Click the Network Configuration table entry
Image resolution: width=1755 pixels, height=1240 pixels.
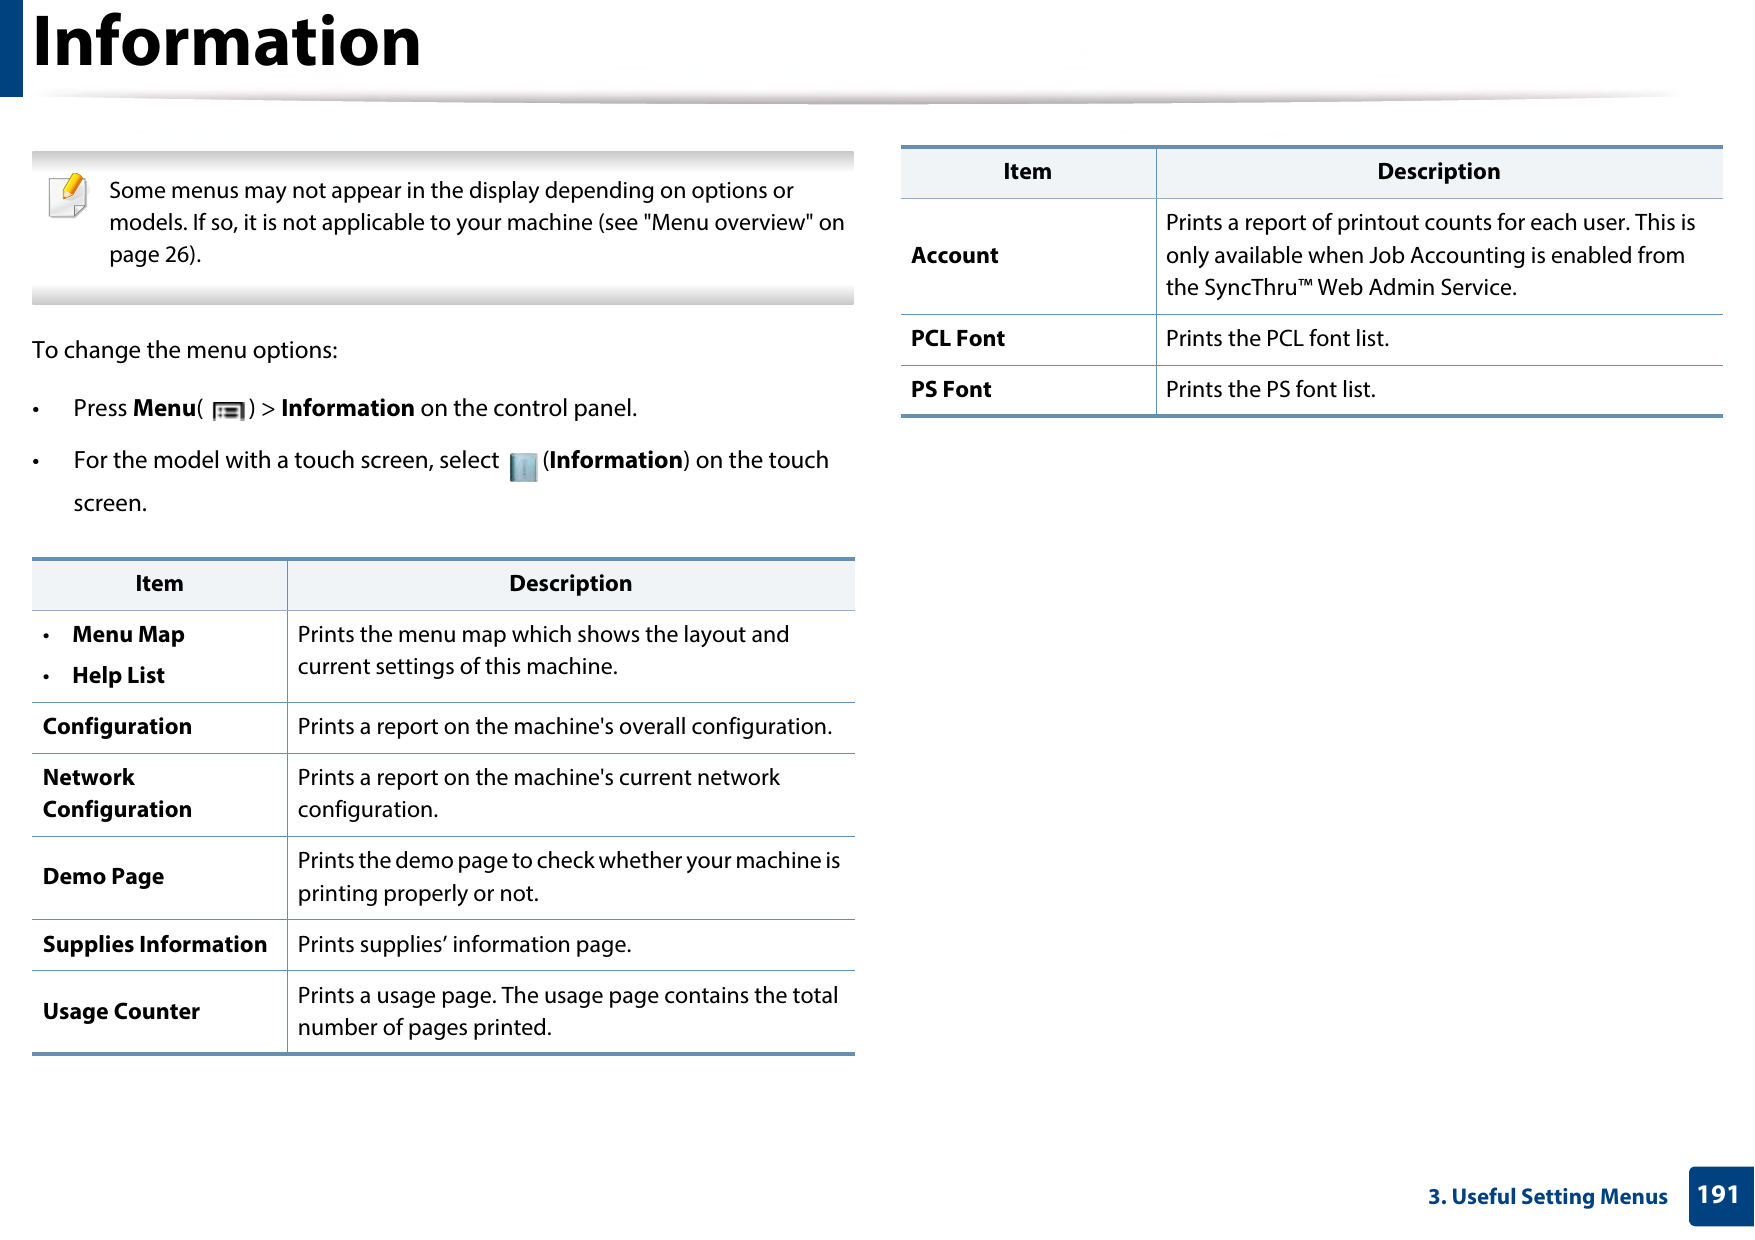[117, 794]
